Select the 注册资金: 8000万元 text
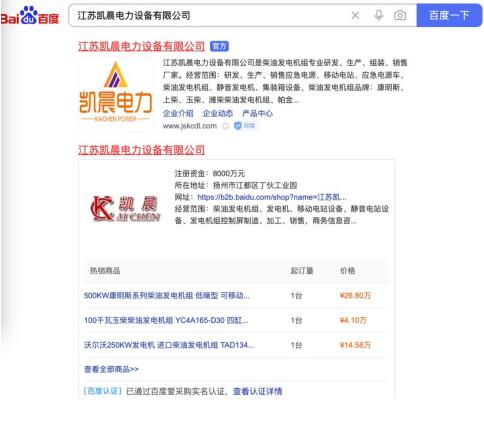 click(210, 173)
